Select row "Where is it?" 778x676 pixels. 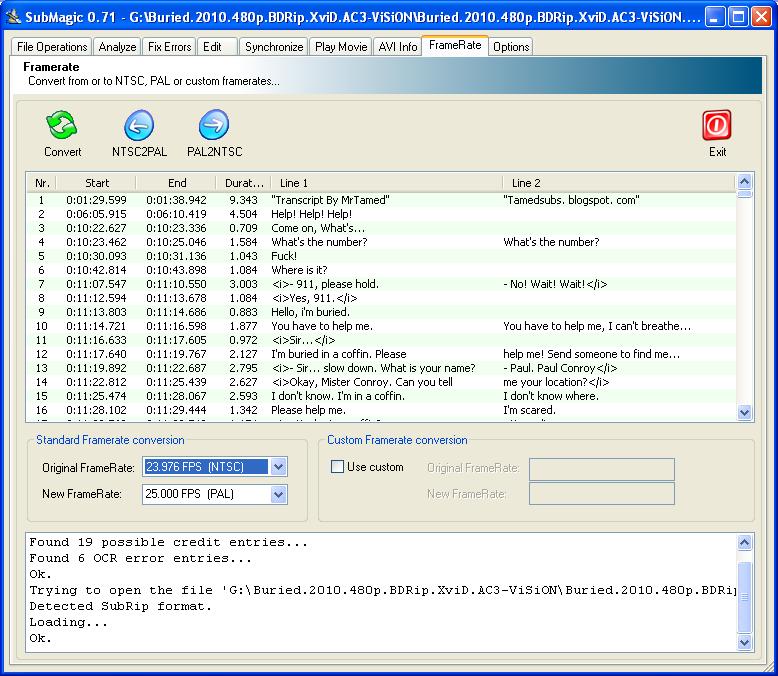pyautogui.click(x=381, y=270)
